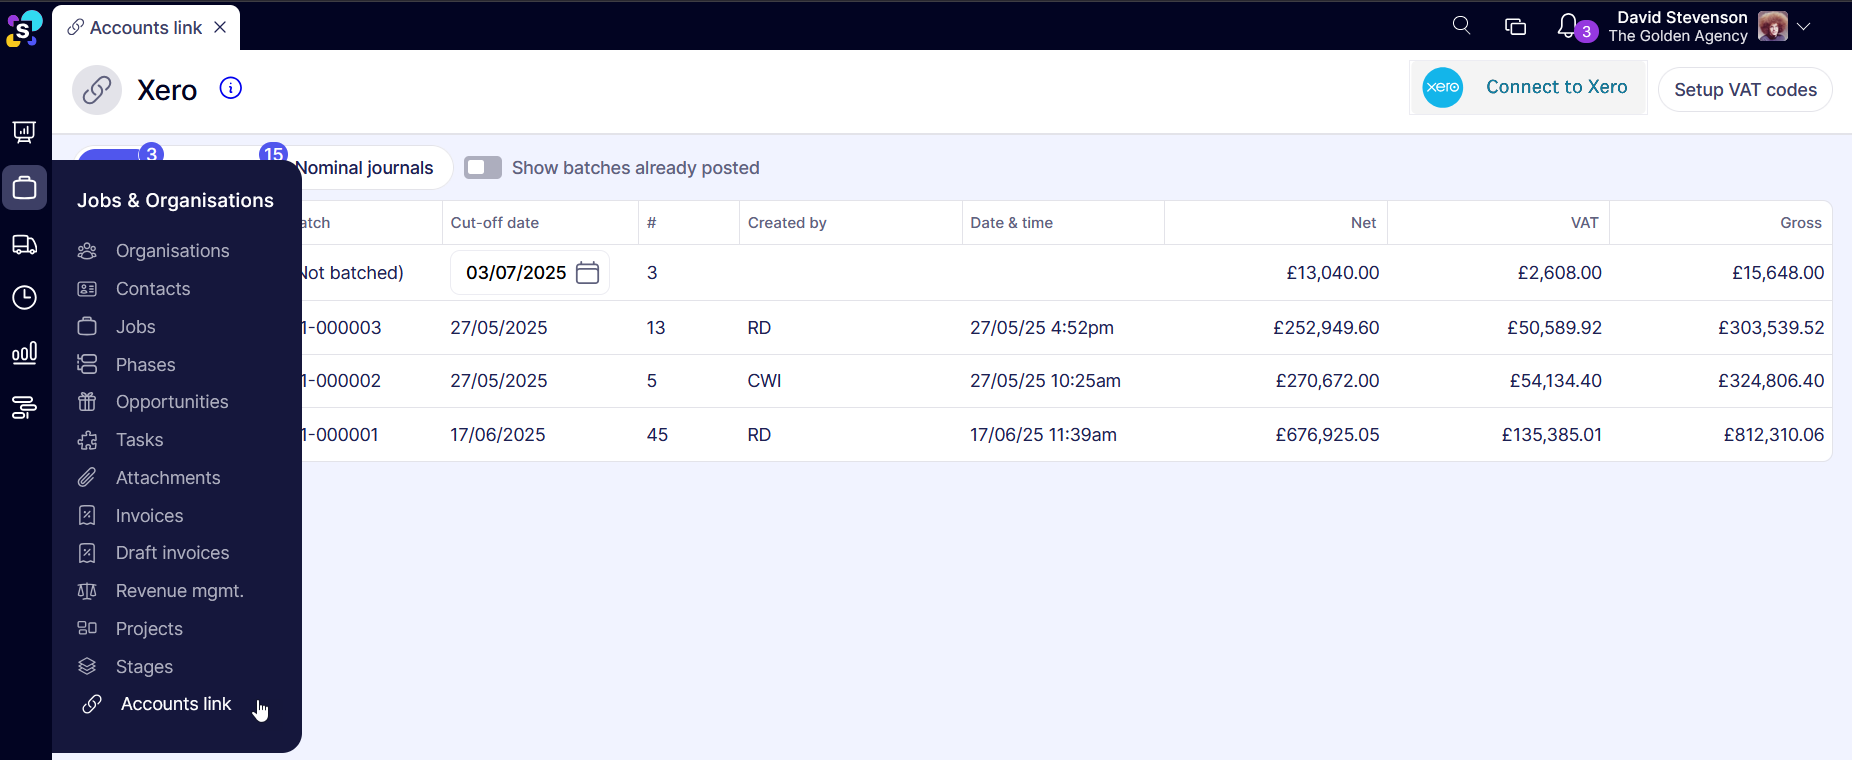
Task: Click the windows stack icon in top bar
Action: tap(1515, 27)
